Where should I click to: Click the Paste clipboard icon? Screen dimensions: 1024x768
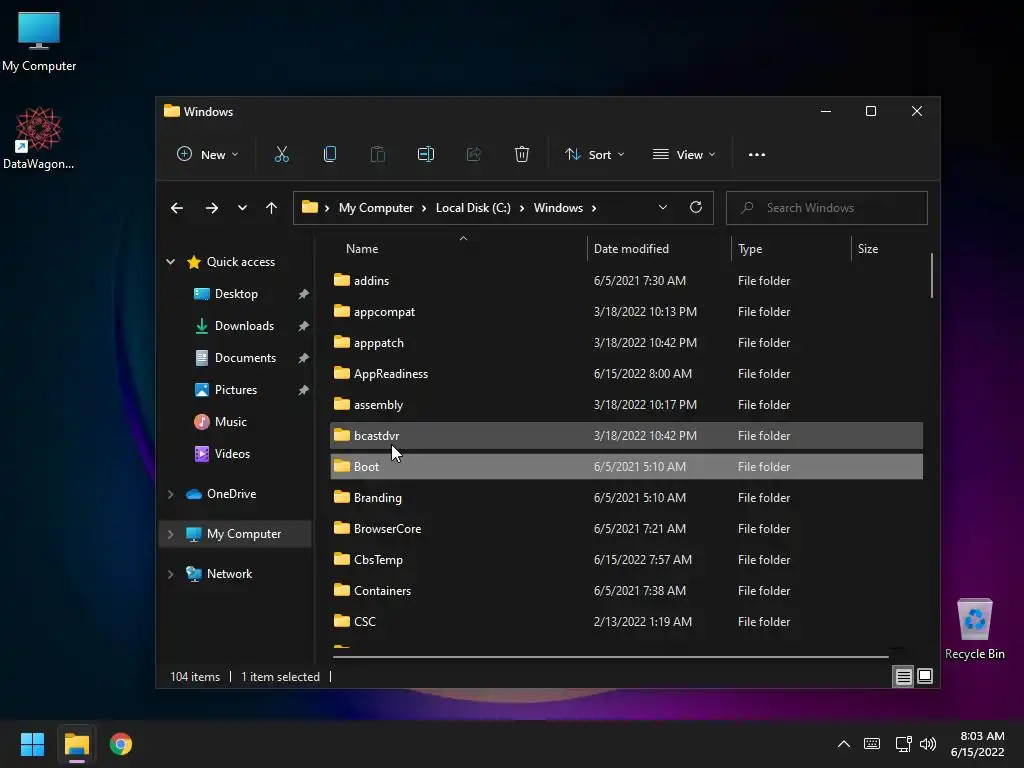tap(377, 155)
